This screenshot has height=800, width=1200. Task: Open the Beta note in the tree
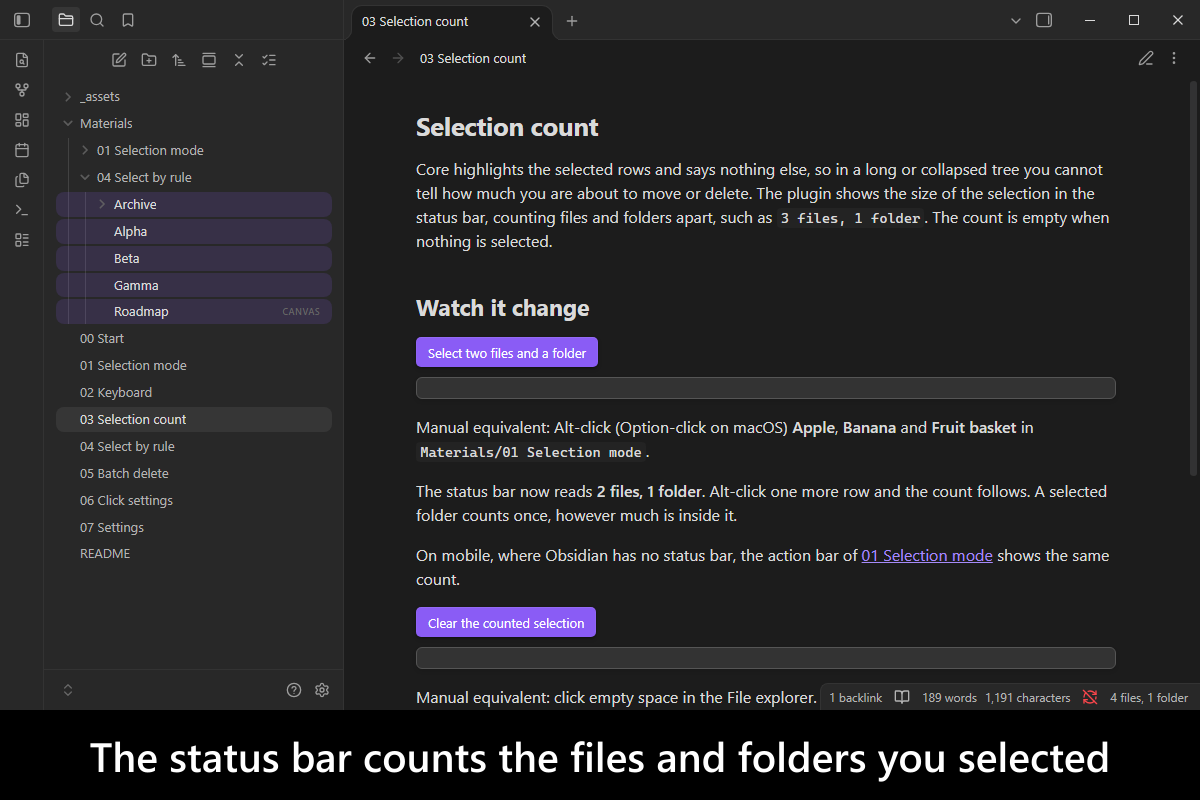(193, 258)
